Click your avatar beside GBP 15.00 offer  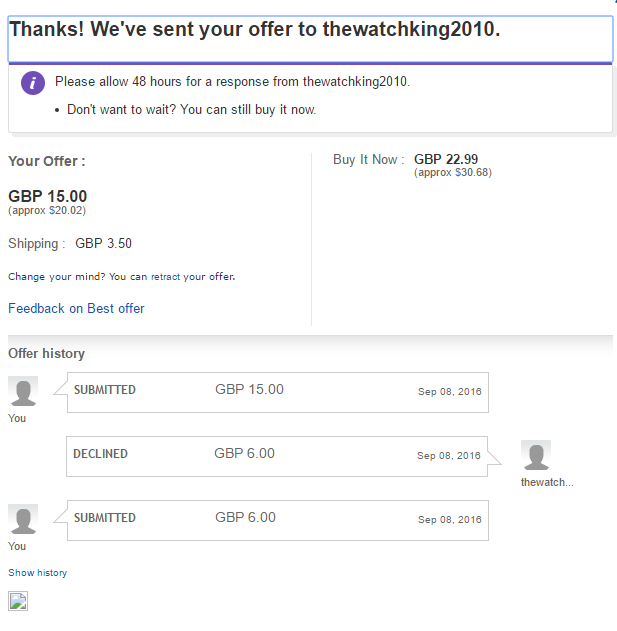point(23,391)
